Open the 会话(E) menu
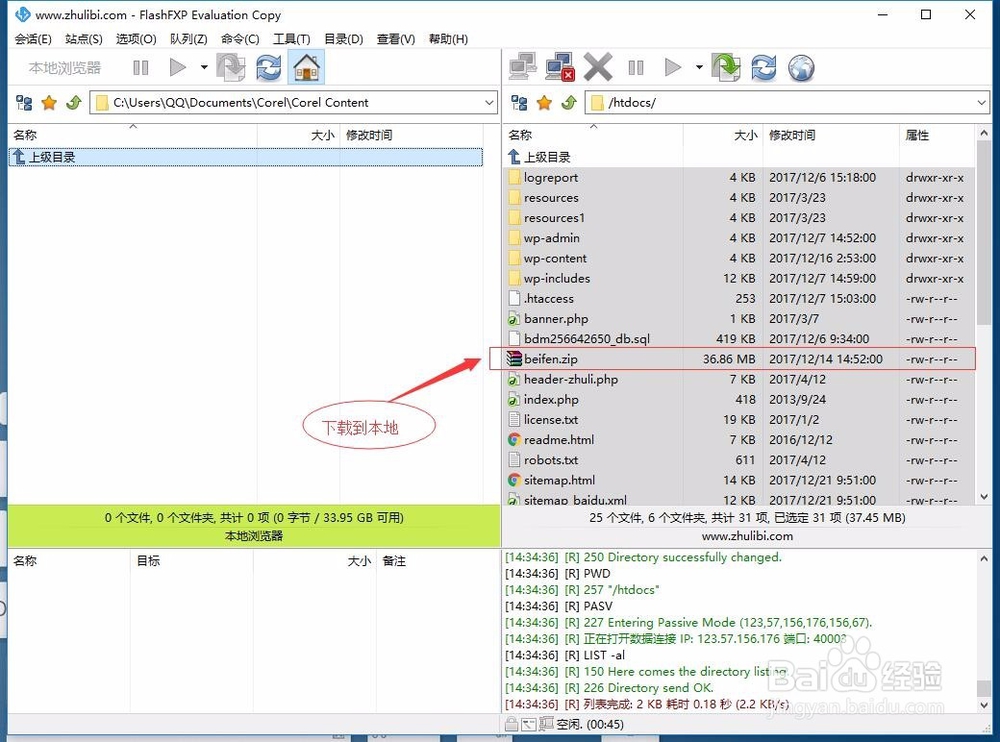The image size is (1000, 742). point(33,39)
